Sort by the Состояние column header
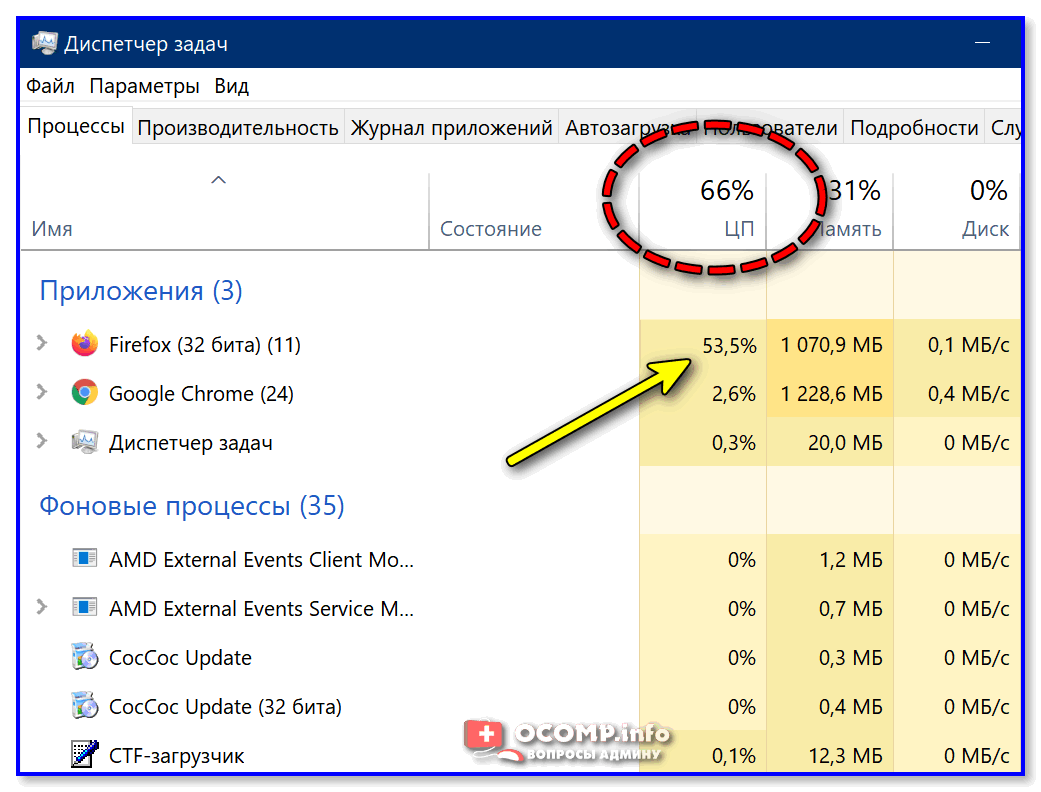Screen dimensions: 1041x792 coord(491,229)
